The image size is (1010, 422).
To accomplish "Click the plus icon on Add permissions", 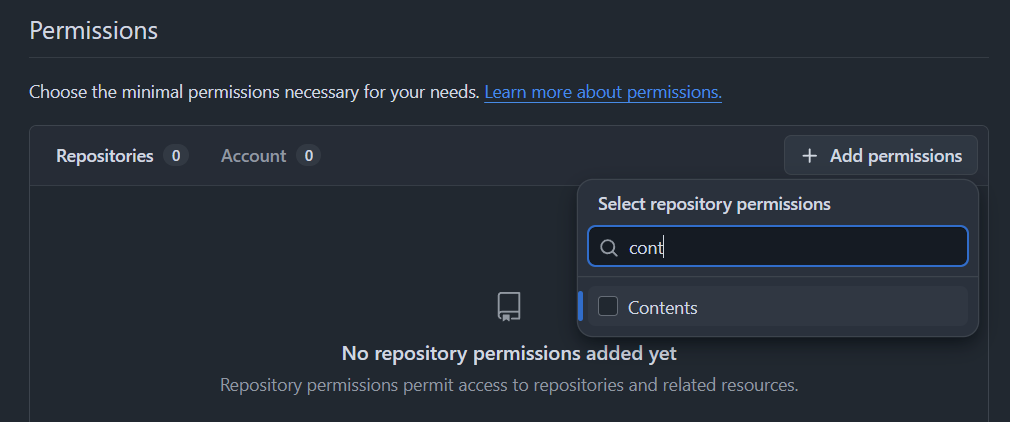I will pos(810,156).
